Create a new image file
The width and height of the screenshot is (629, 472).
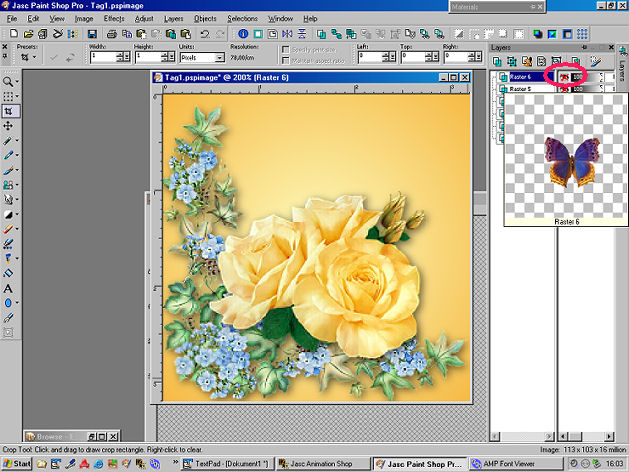click(14, 34)
